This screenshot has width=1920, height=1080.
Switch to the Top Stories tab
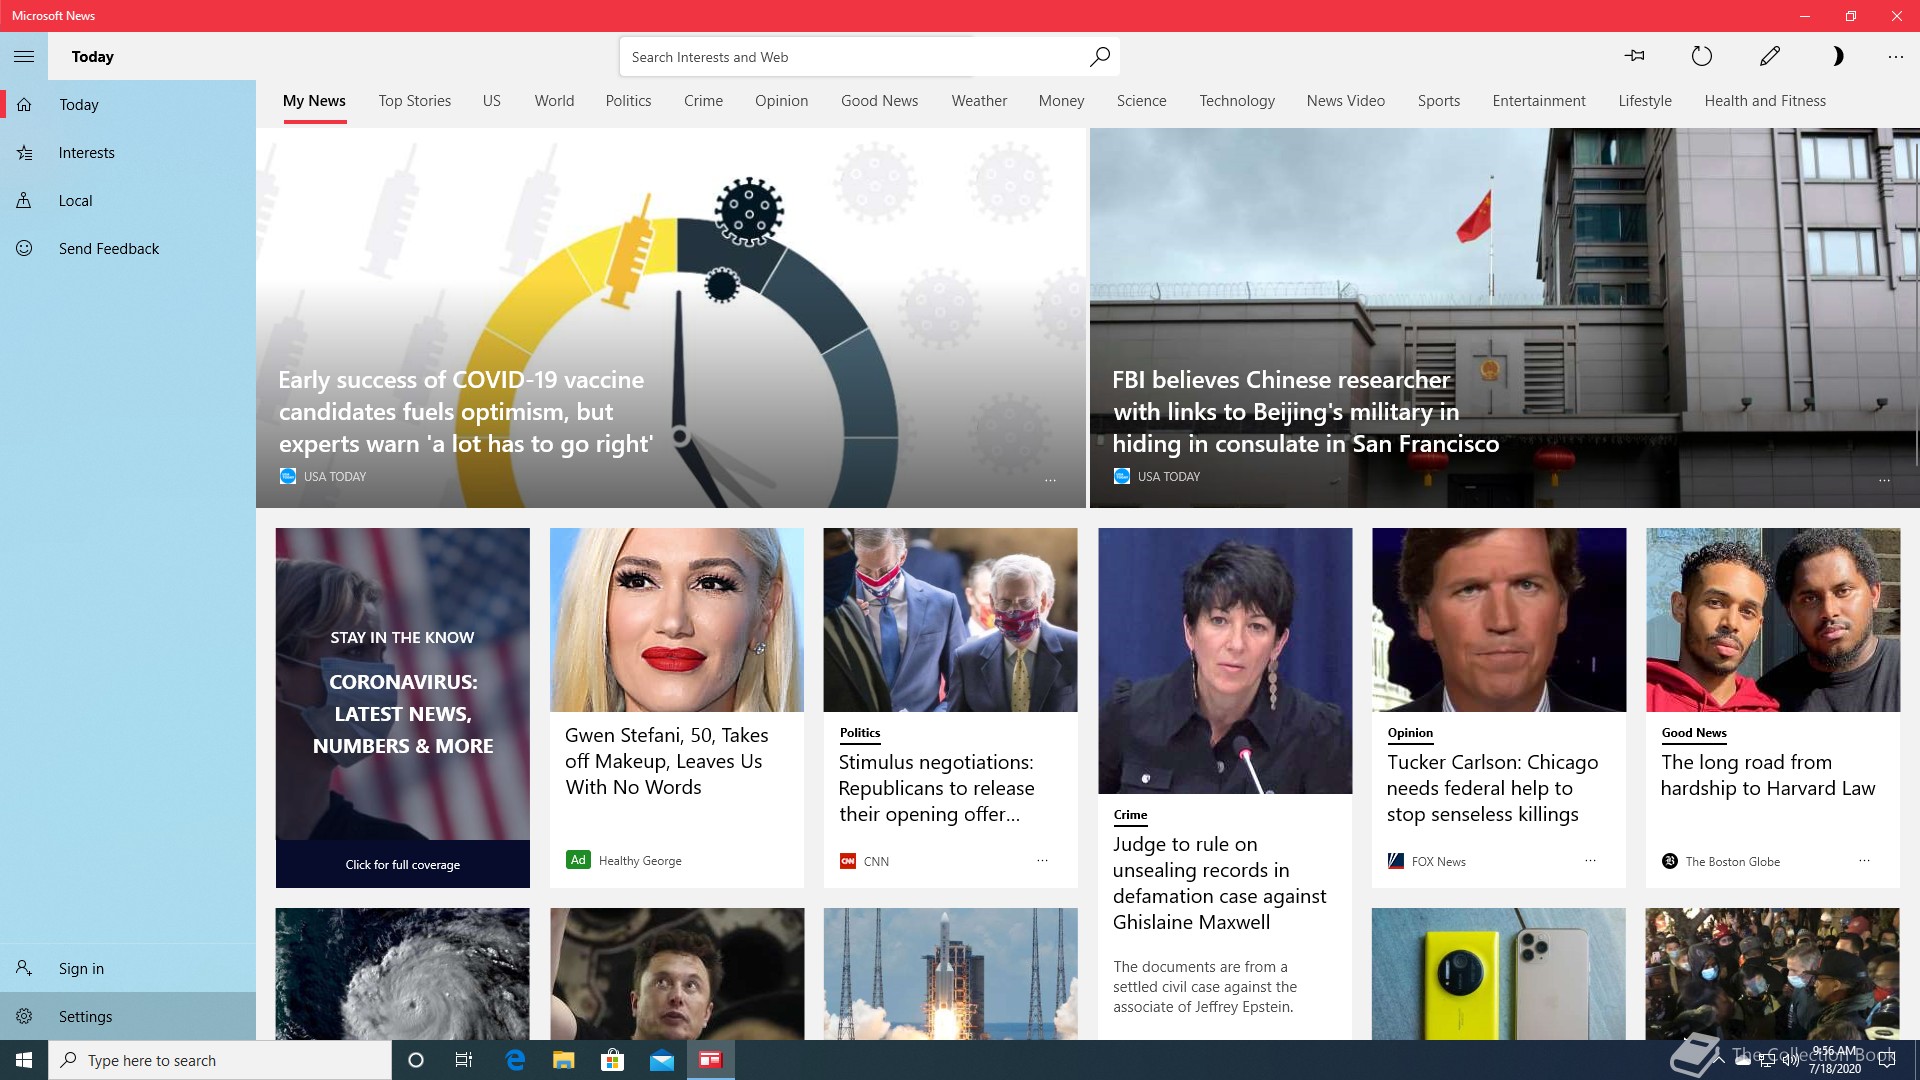[x=414, y=101]
